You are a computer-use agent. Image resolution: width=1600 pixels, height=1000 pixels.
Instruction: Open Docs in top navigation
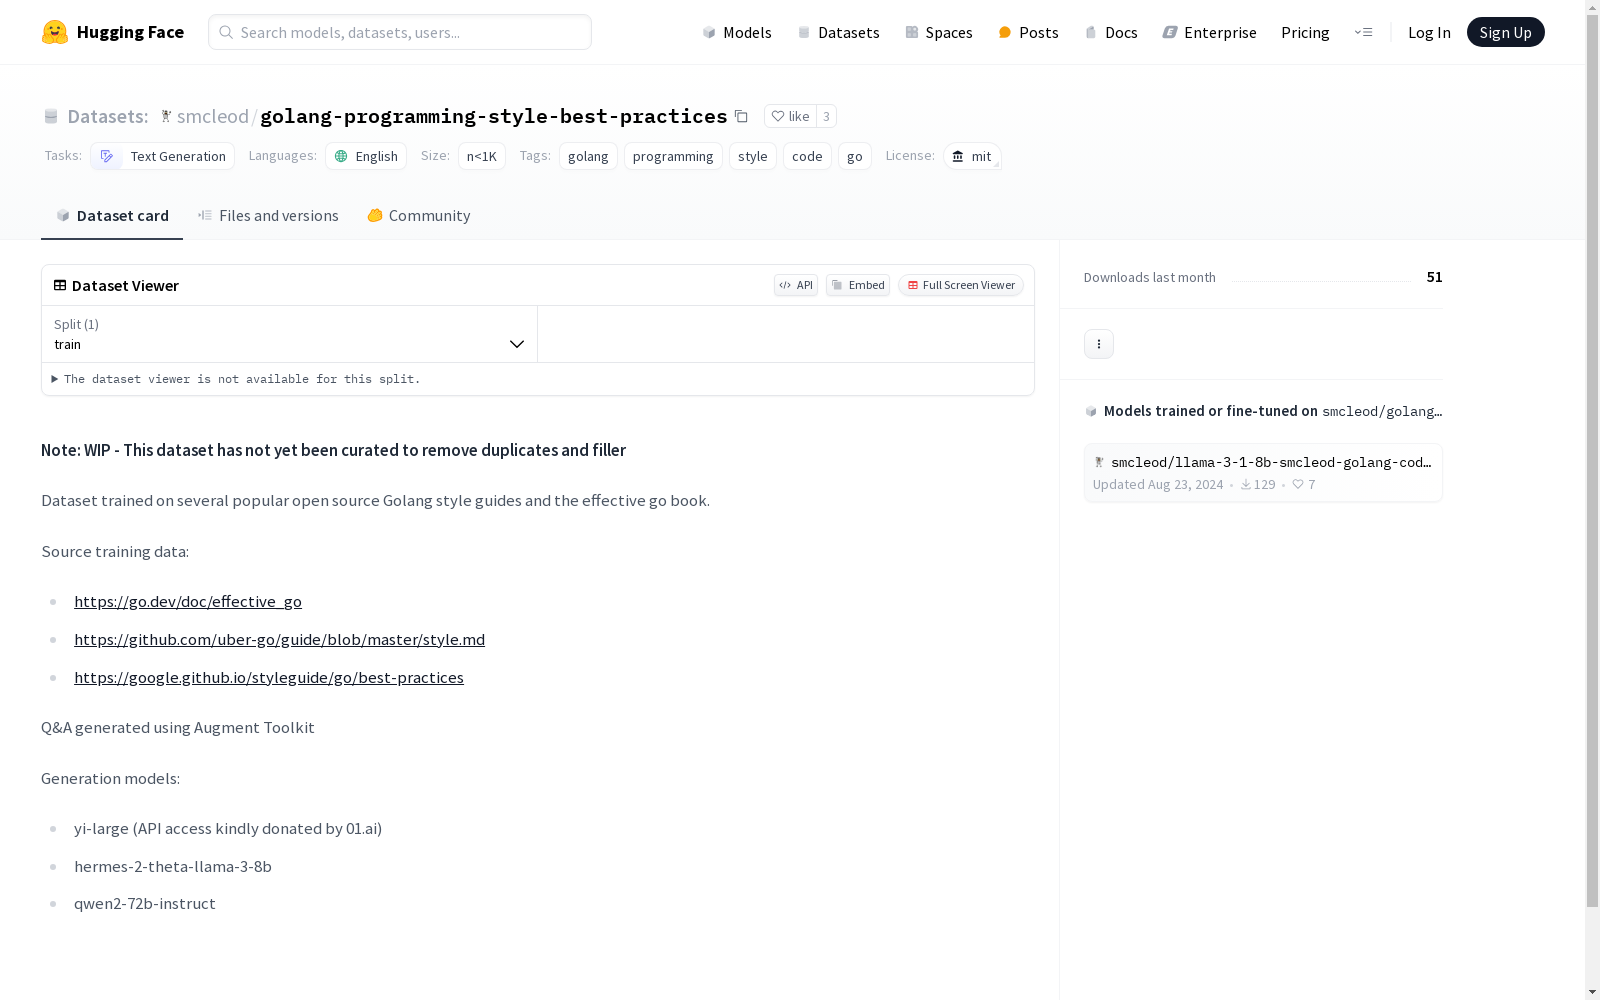point(1111,32)
